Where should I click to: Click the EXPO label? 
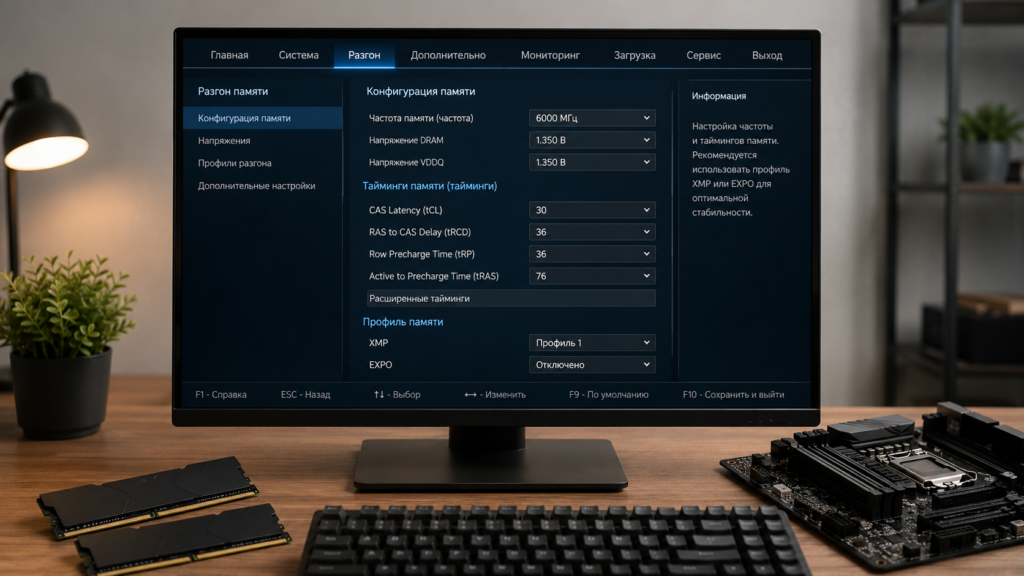(x=380, y=365)
